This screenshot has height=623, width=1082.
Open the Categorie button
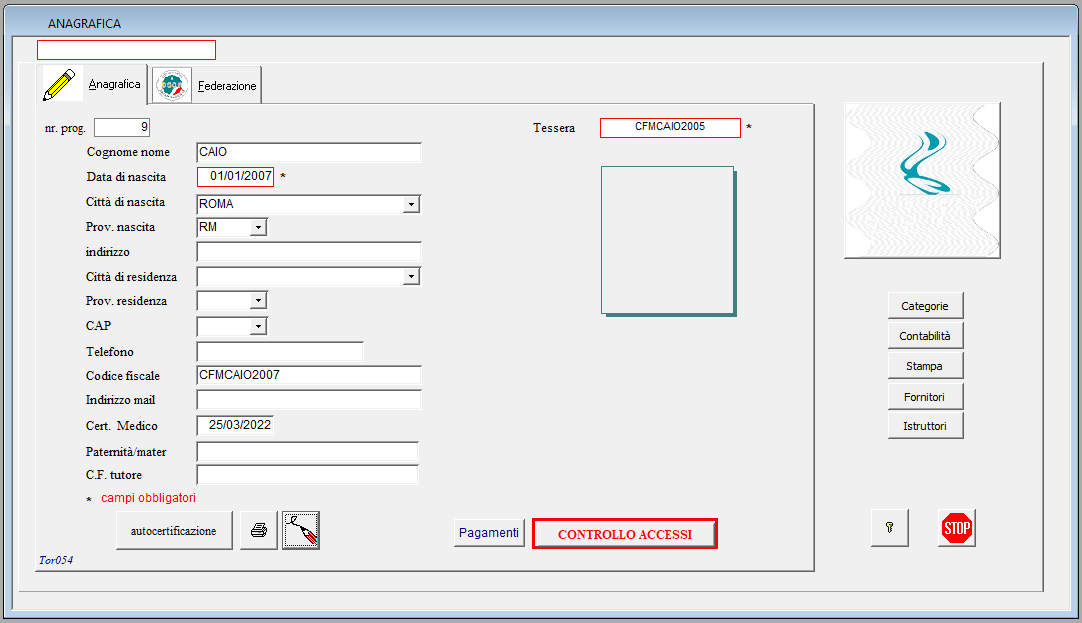(925, 306)
